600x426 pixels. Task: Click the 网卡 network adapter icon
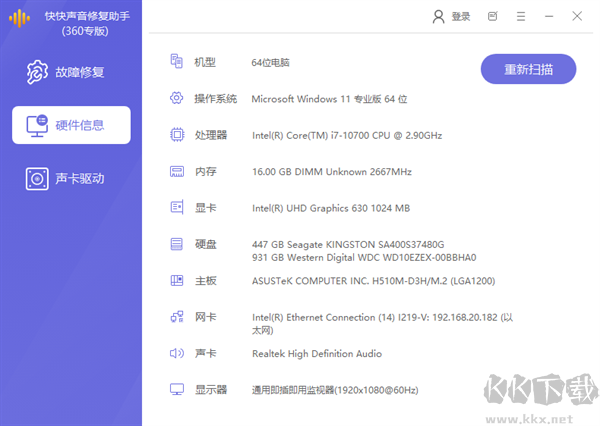tap(177, 317)
